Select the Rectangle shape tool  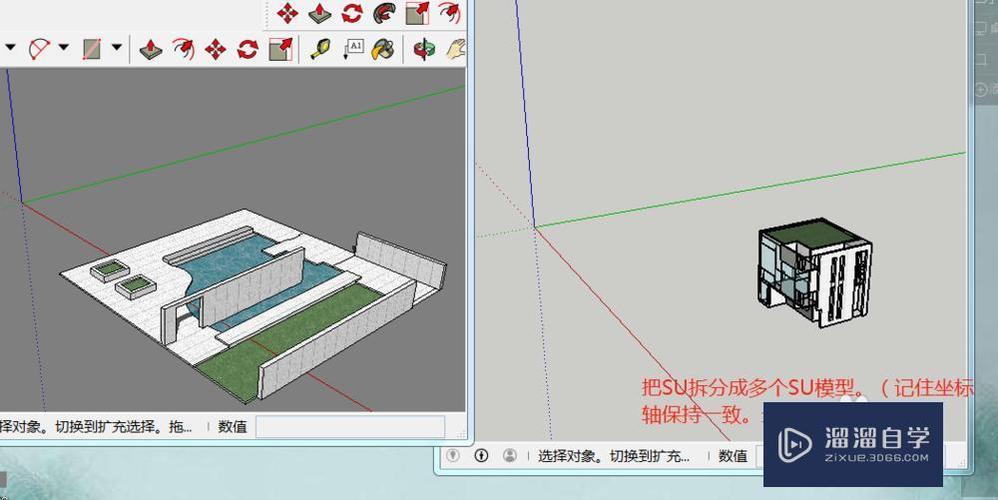pos(93,48)
